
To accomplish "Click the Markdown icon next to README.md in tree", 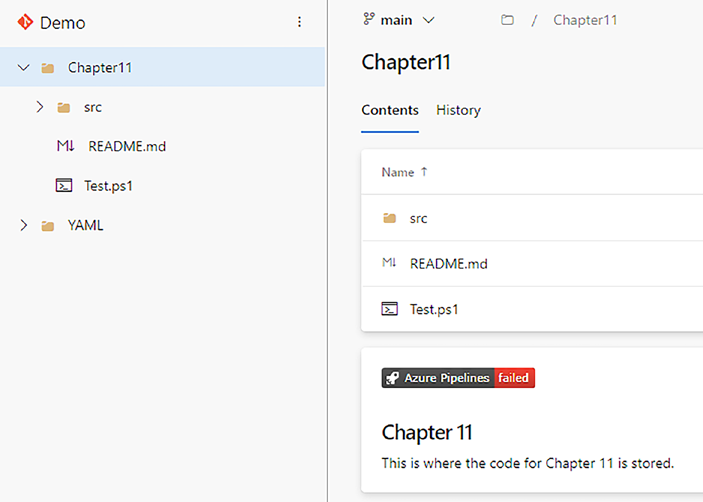I will 66,146.
